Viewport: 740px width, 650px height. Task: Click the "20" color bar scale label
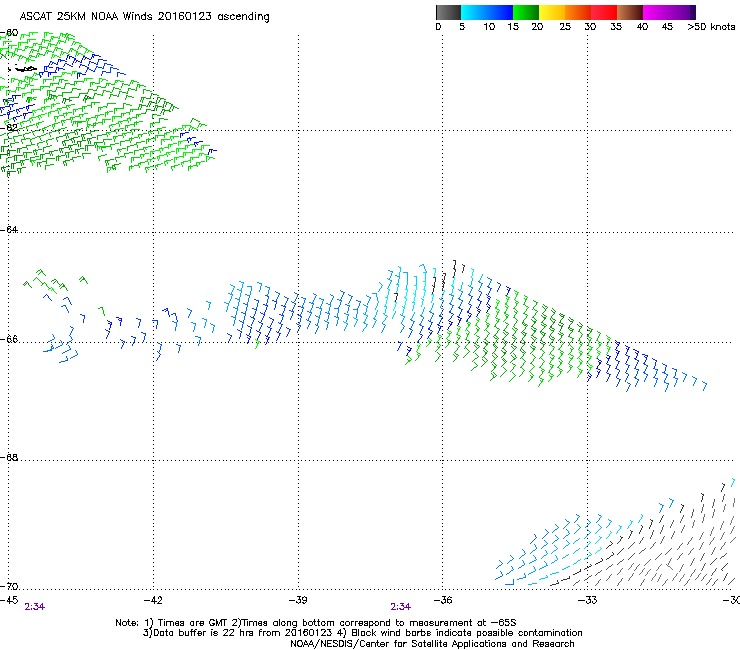(x=537, y=27)
